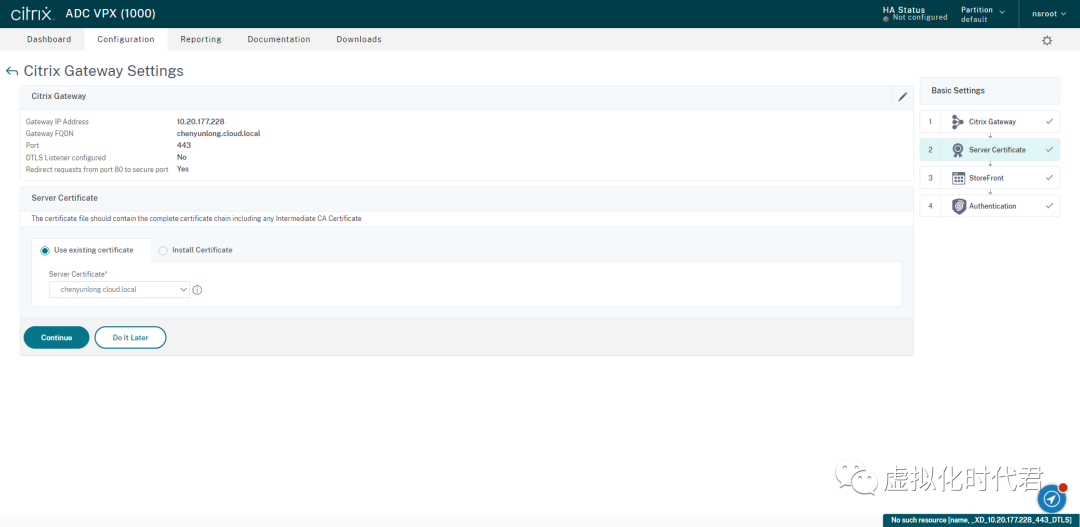Image resolution: width=1080 pixels, height=527 pixels.
Task: Click Gateway FQDN value chenyunlong.cloud.local
Action: point(218,133)
